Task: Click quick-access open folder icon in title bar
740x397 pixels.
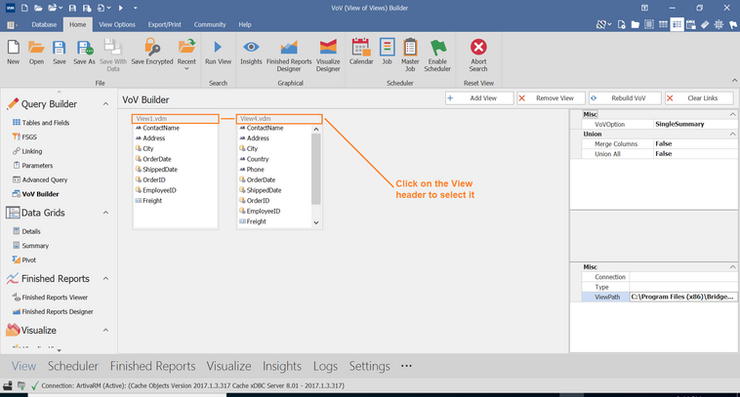Action: (38, 8)
